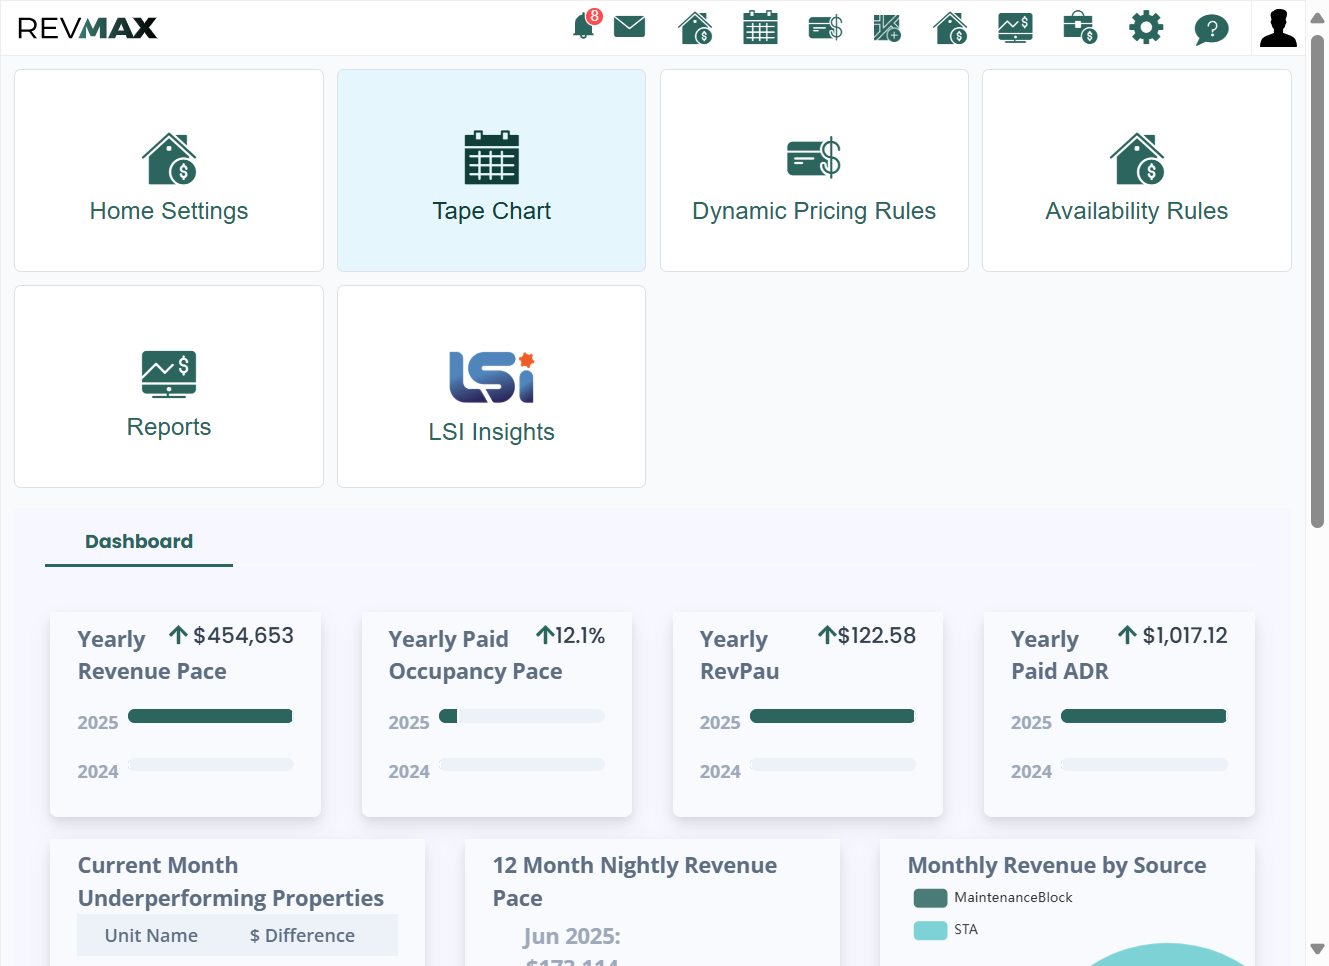Click the $122.58 RevPau value
The height and width of the screenshot is (966, 1329).
click(876, 636)
